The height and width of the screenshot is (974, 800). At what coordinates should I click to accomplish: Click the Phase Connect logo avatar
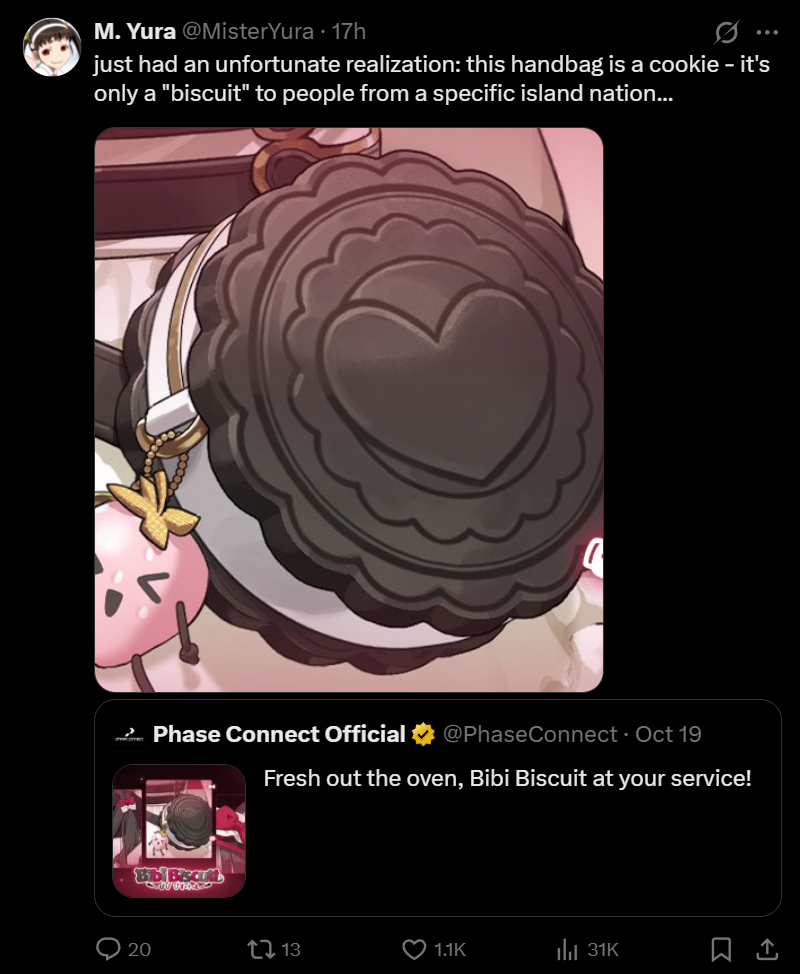coord(129,734)
